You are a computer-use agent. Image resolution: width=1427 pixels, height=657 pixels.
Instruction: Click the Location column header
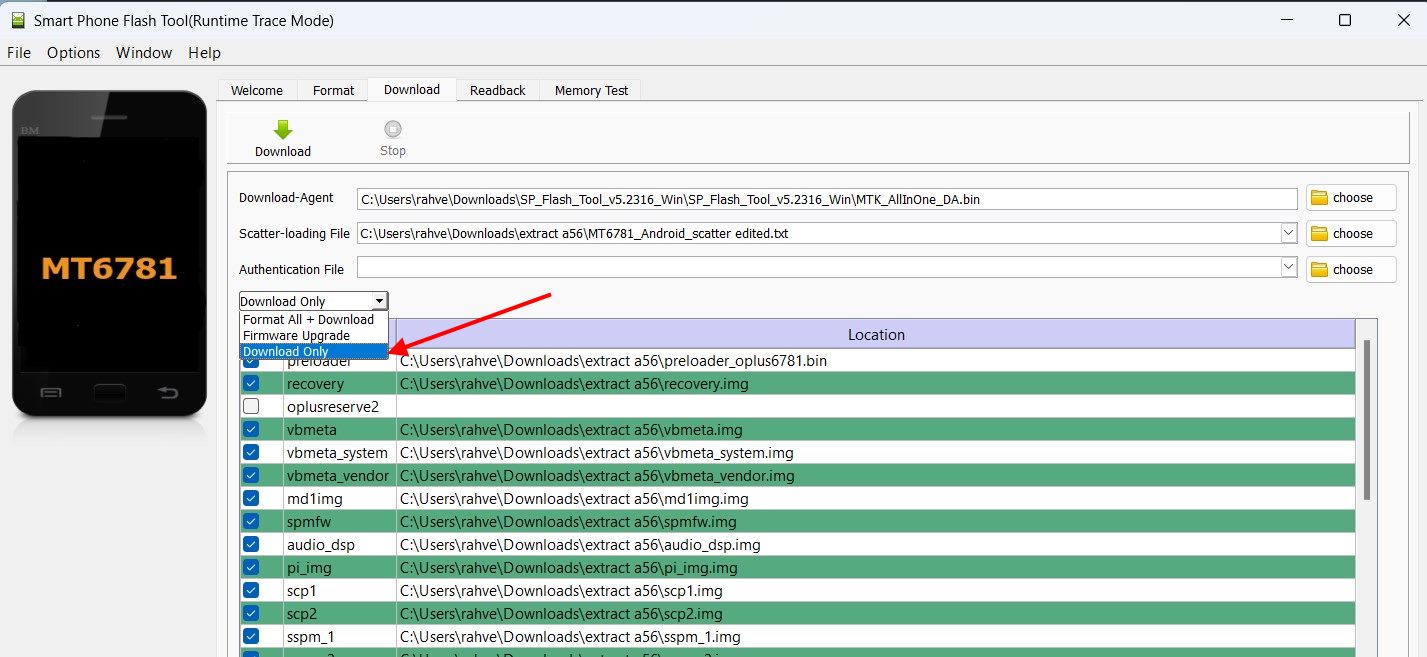click(x=876, y=334)
